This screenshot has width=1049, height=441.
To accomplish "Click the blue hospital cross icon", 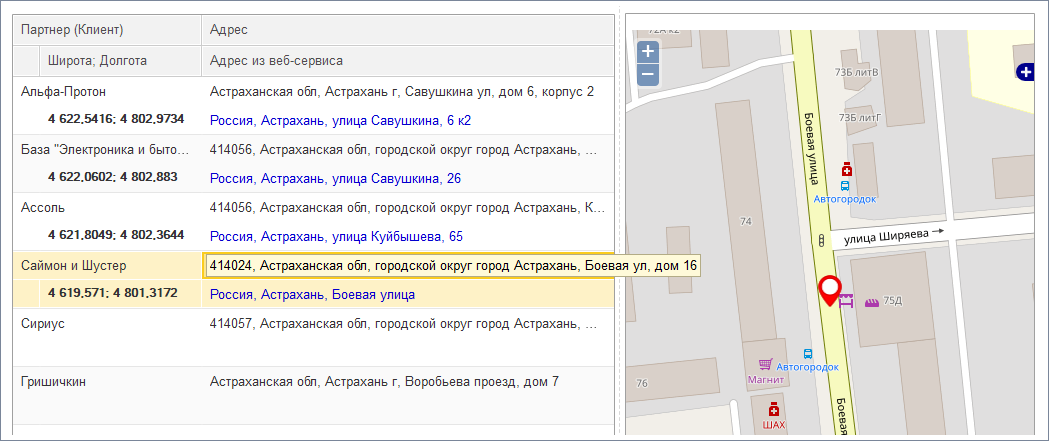I will pyautogui.click(x=1024, y=70).
